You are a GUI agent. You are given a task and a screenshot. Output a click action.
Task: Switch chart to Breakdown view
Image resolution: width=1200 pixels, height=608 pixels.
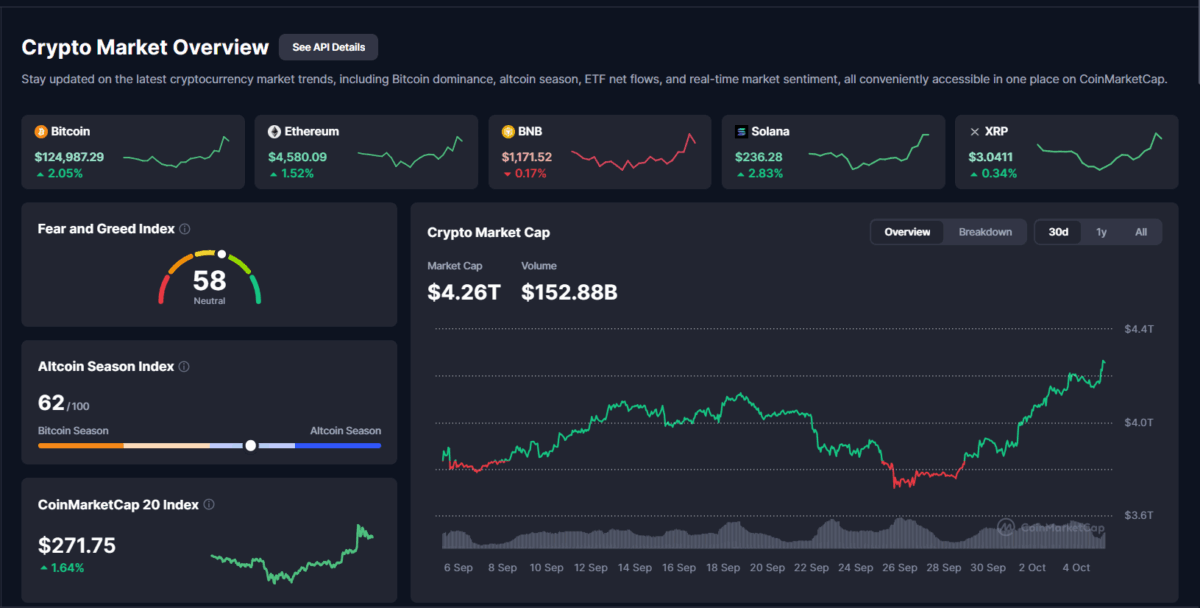click(x=985, y=232)
